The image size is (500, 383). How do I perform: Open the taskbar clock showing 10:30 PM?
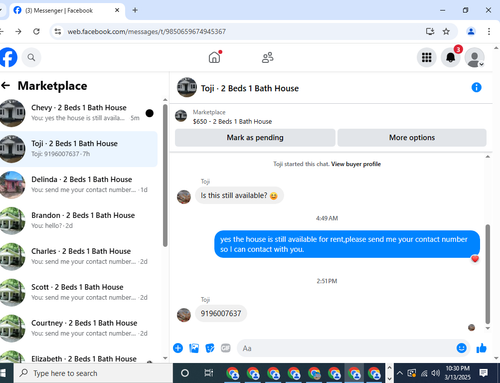point(457,373)
